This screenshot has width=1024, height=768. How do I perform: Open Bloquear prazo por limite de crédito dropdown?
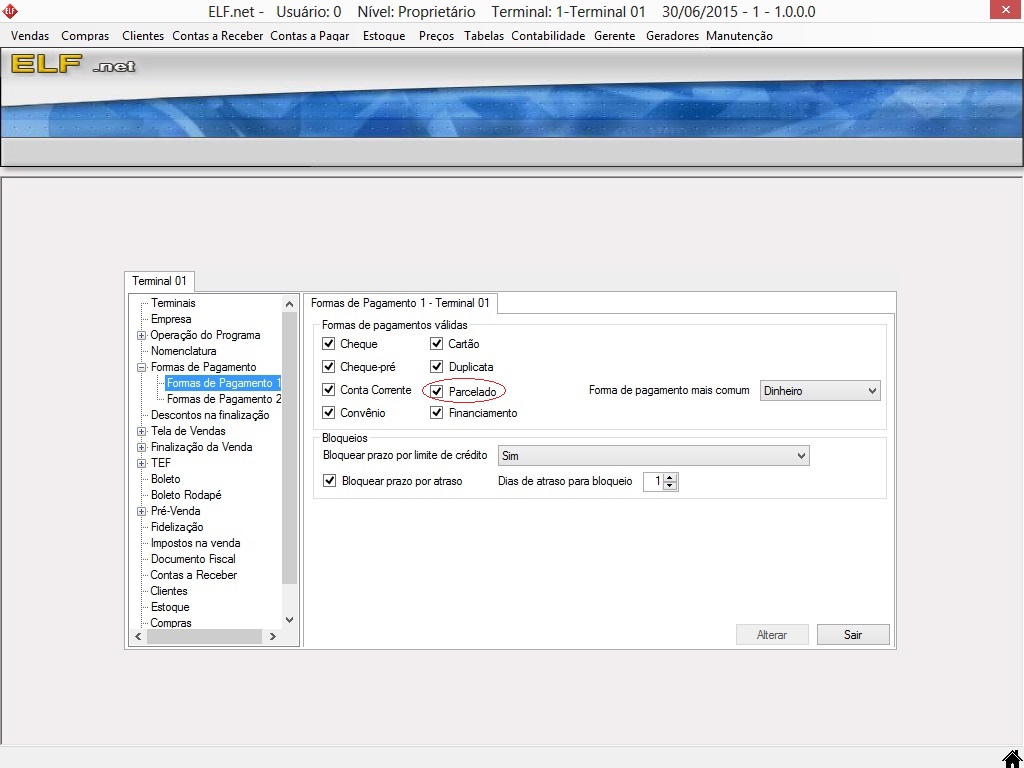pyautogui.click(x=800, y=456)
